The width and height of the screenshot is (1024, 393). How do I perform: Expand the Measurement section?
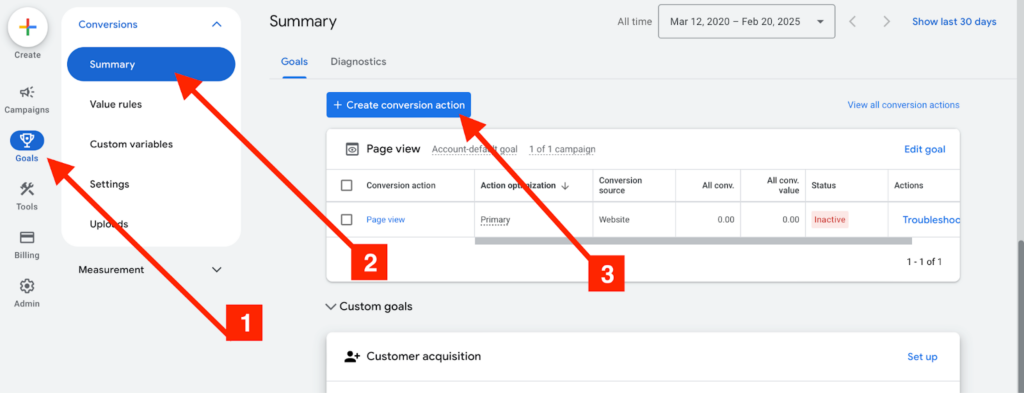tap(150, 270)
